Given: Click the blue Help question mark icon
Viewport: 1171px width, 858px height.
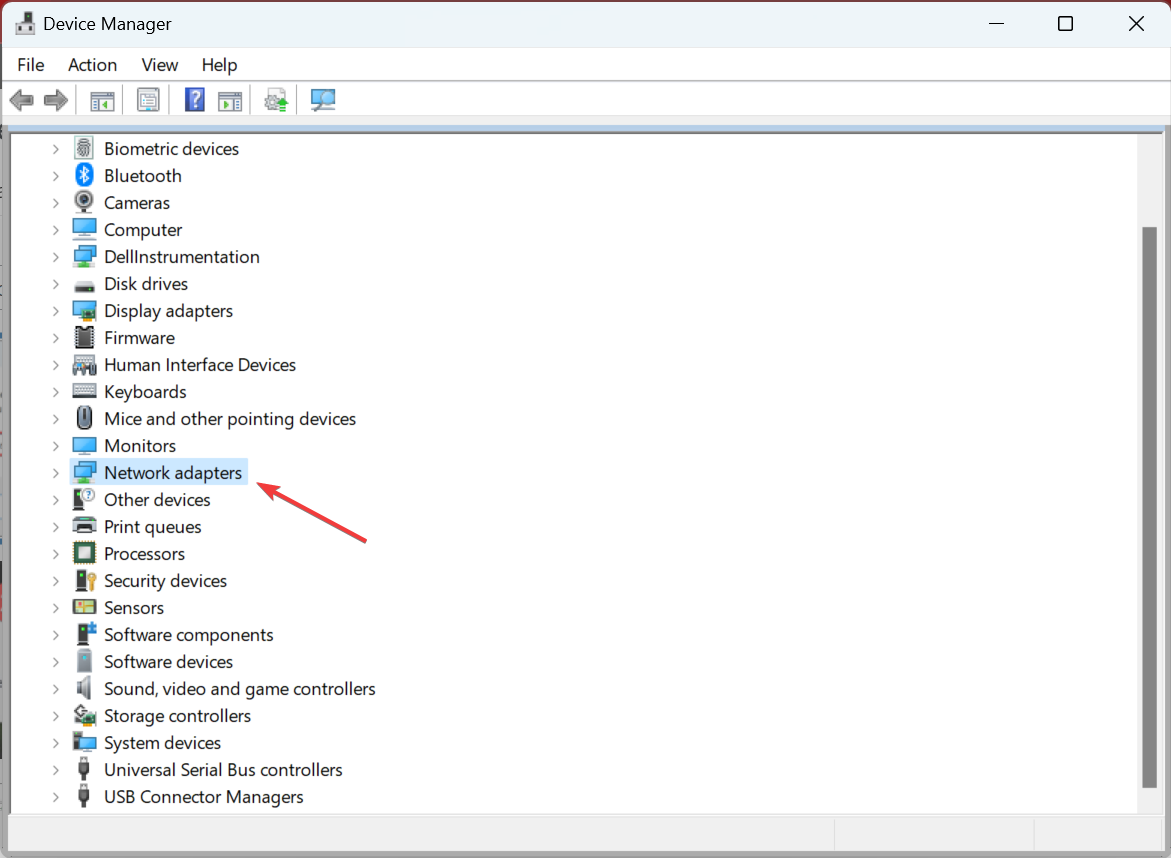Looking at the screenshot, I should (195, 100).
